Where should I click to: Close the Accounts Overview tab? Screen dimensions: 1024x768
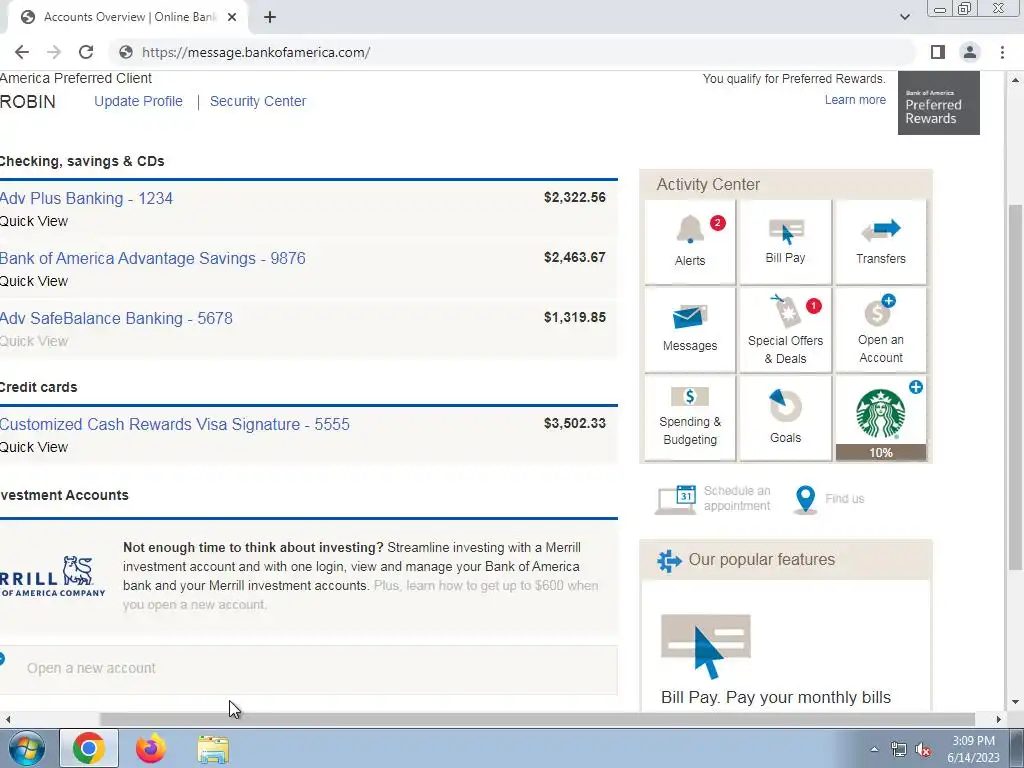point(232,18)
